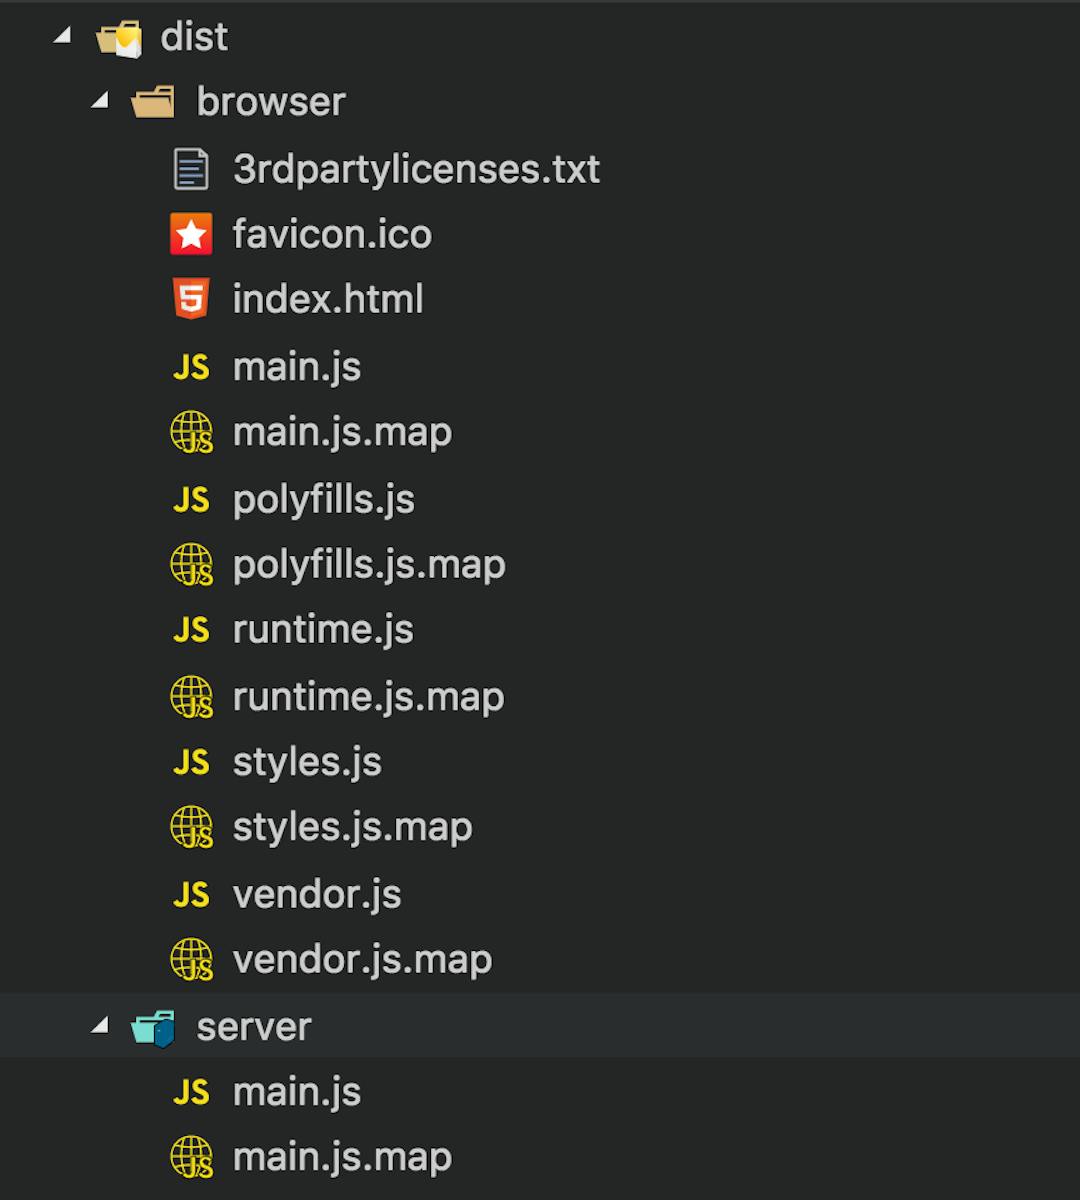The width and height of the screenshot is (1080, 1200).
Task: Collapse the browser folder
Action: point(97,101)
